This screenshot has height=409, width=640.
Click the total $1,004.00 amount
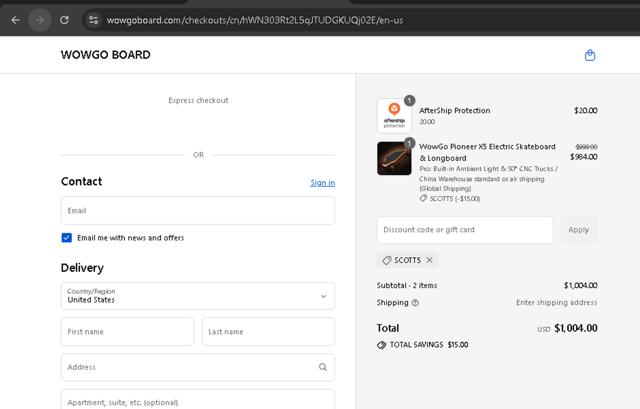click(x=576, y=328)
